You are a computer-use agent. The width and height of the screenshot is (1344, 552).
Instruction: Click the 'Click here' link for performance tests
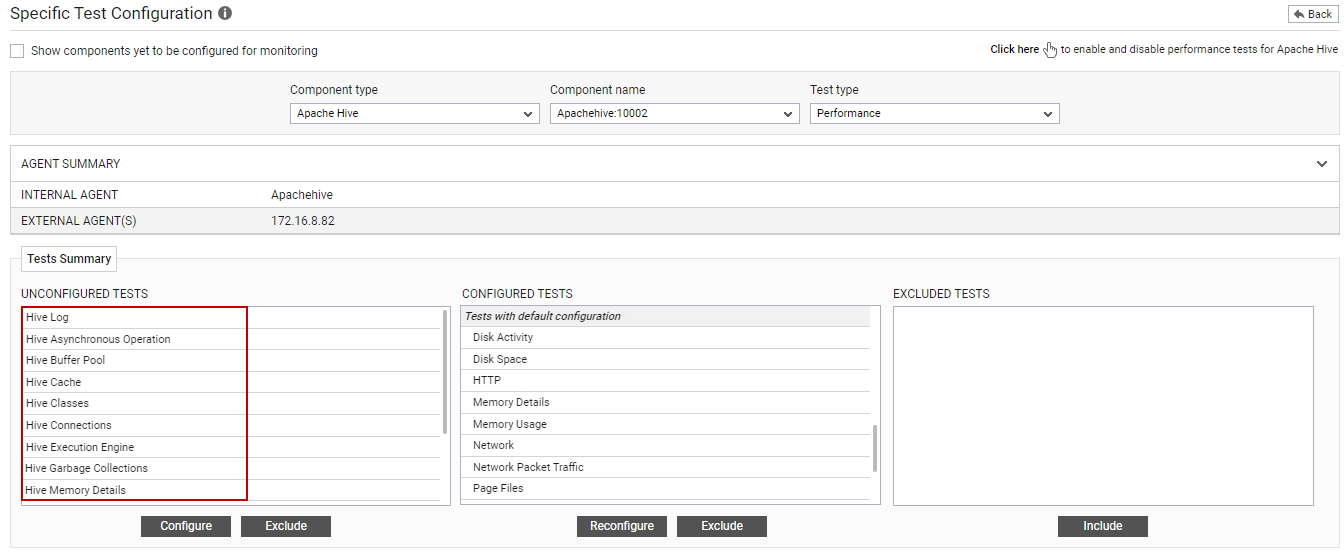pyautogui.click(x=1014, y=49)
